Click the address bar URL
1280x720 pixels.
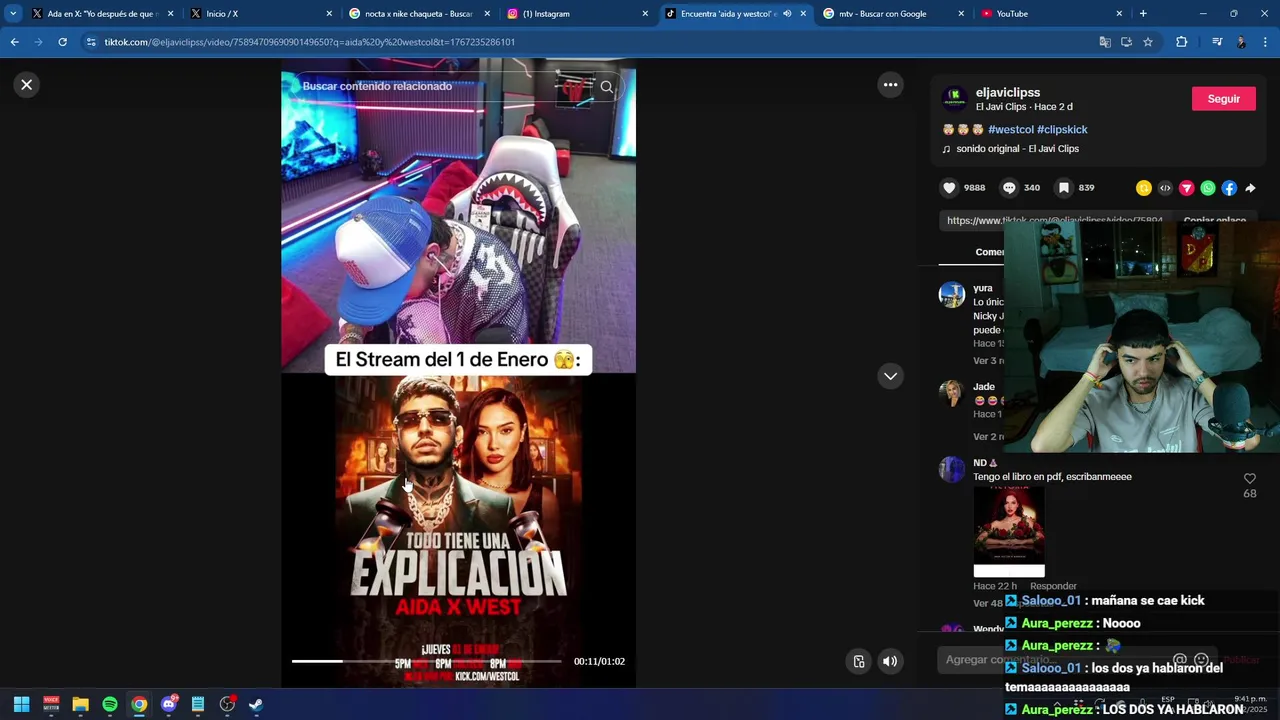310,42
